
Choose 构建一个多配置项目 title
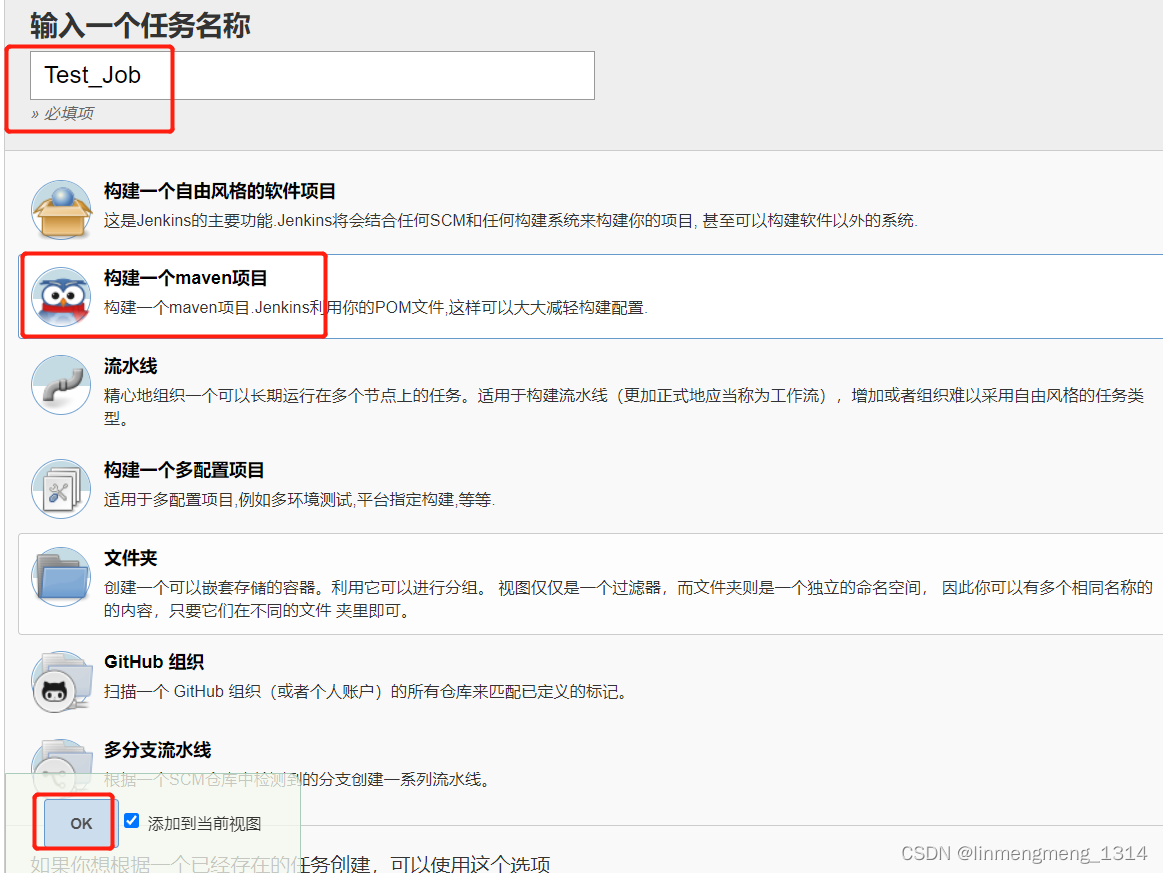184,470
